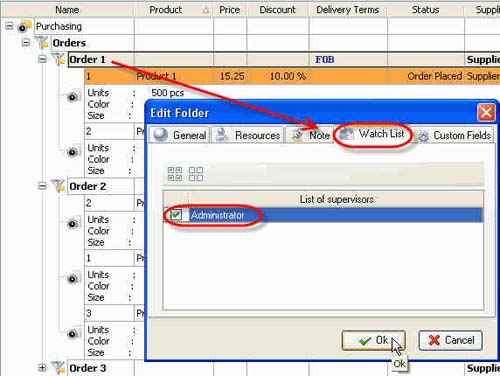Expand the Order 3 node
Screen dimensions: 500x376
[x=42, y=368]
